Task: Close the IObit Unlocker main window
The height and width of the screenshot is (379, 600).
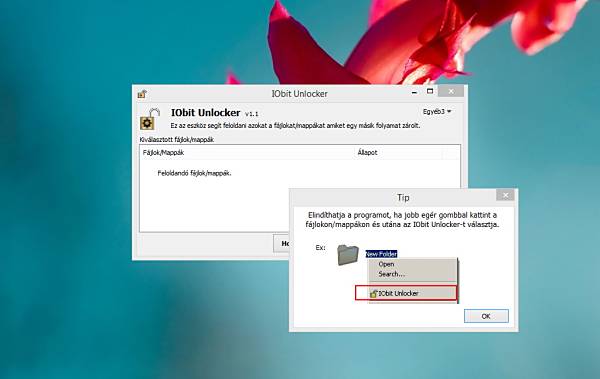Action: coord(451,91)
